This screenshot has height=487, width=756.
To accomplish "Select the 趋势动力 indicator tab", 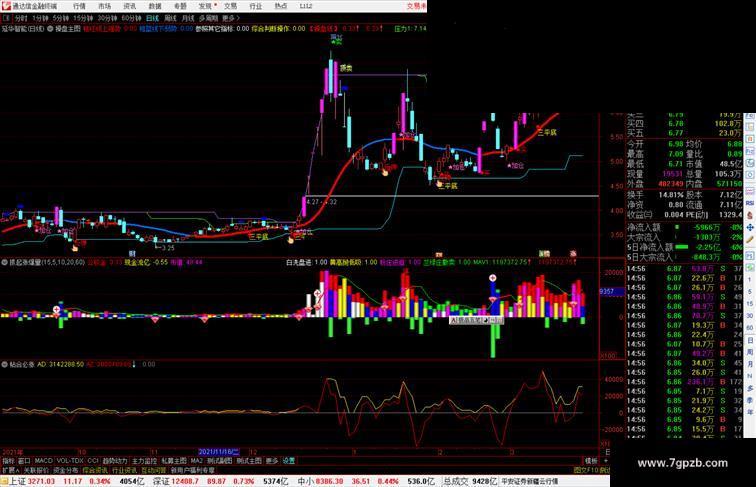I will point(115,461).
